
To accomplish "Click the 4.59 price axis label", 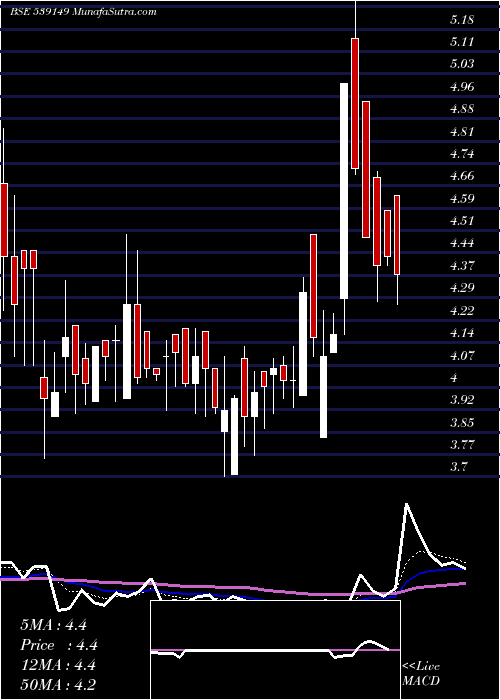I will pyautogui.click(x=462, y=199).
